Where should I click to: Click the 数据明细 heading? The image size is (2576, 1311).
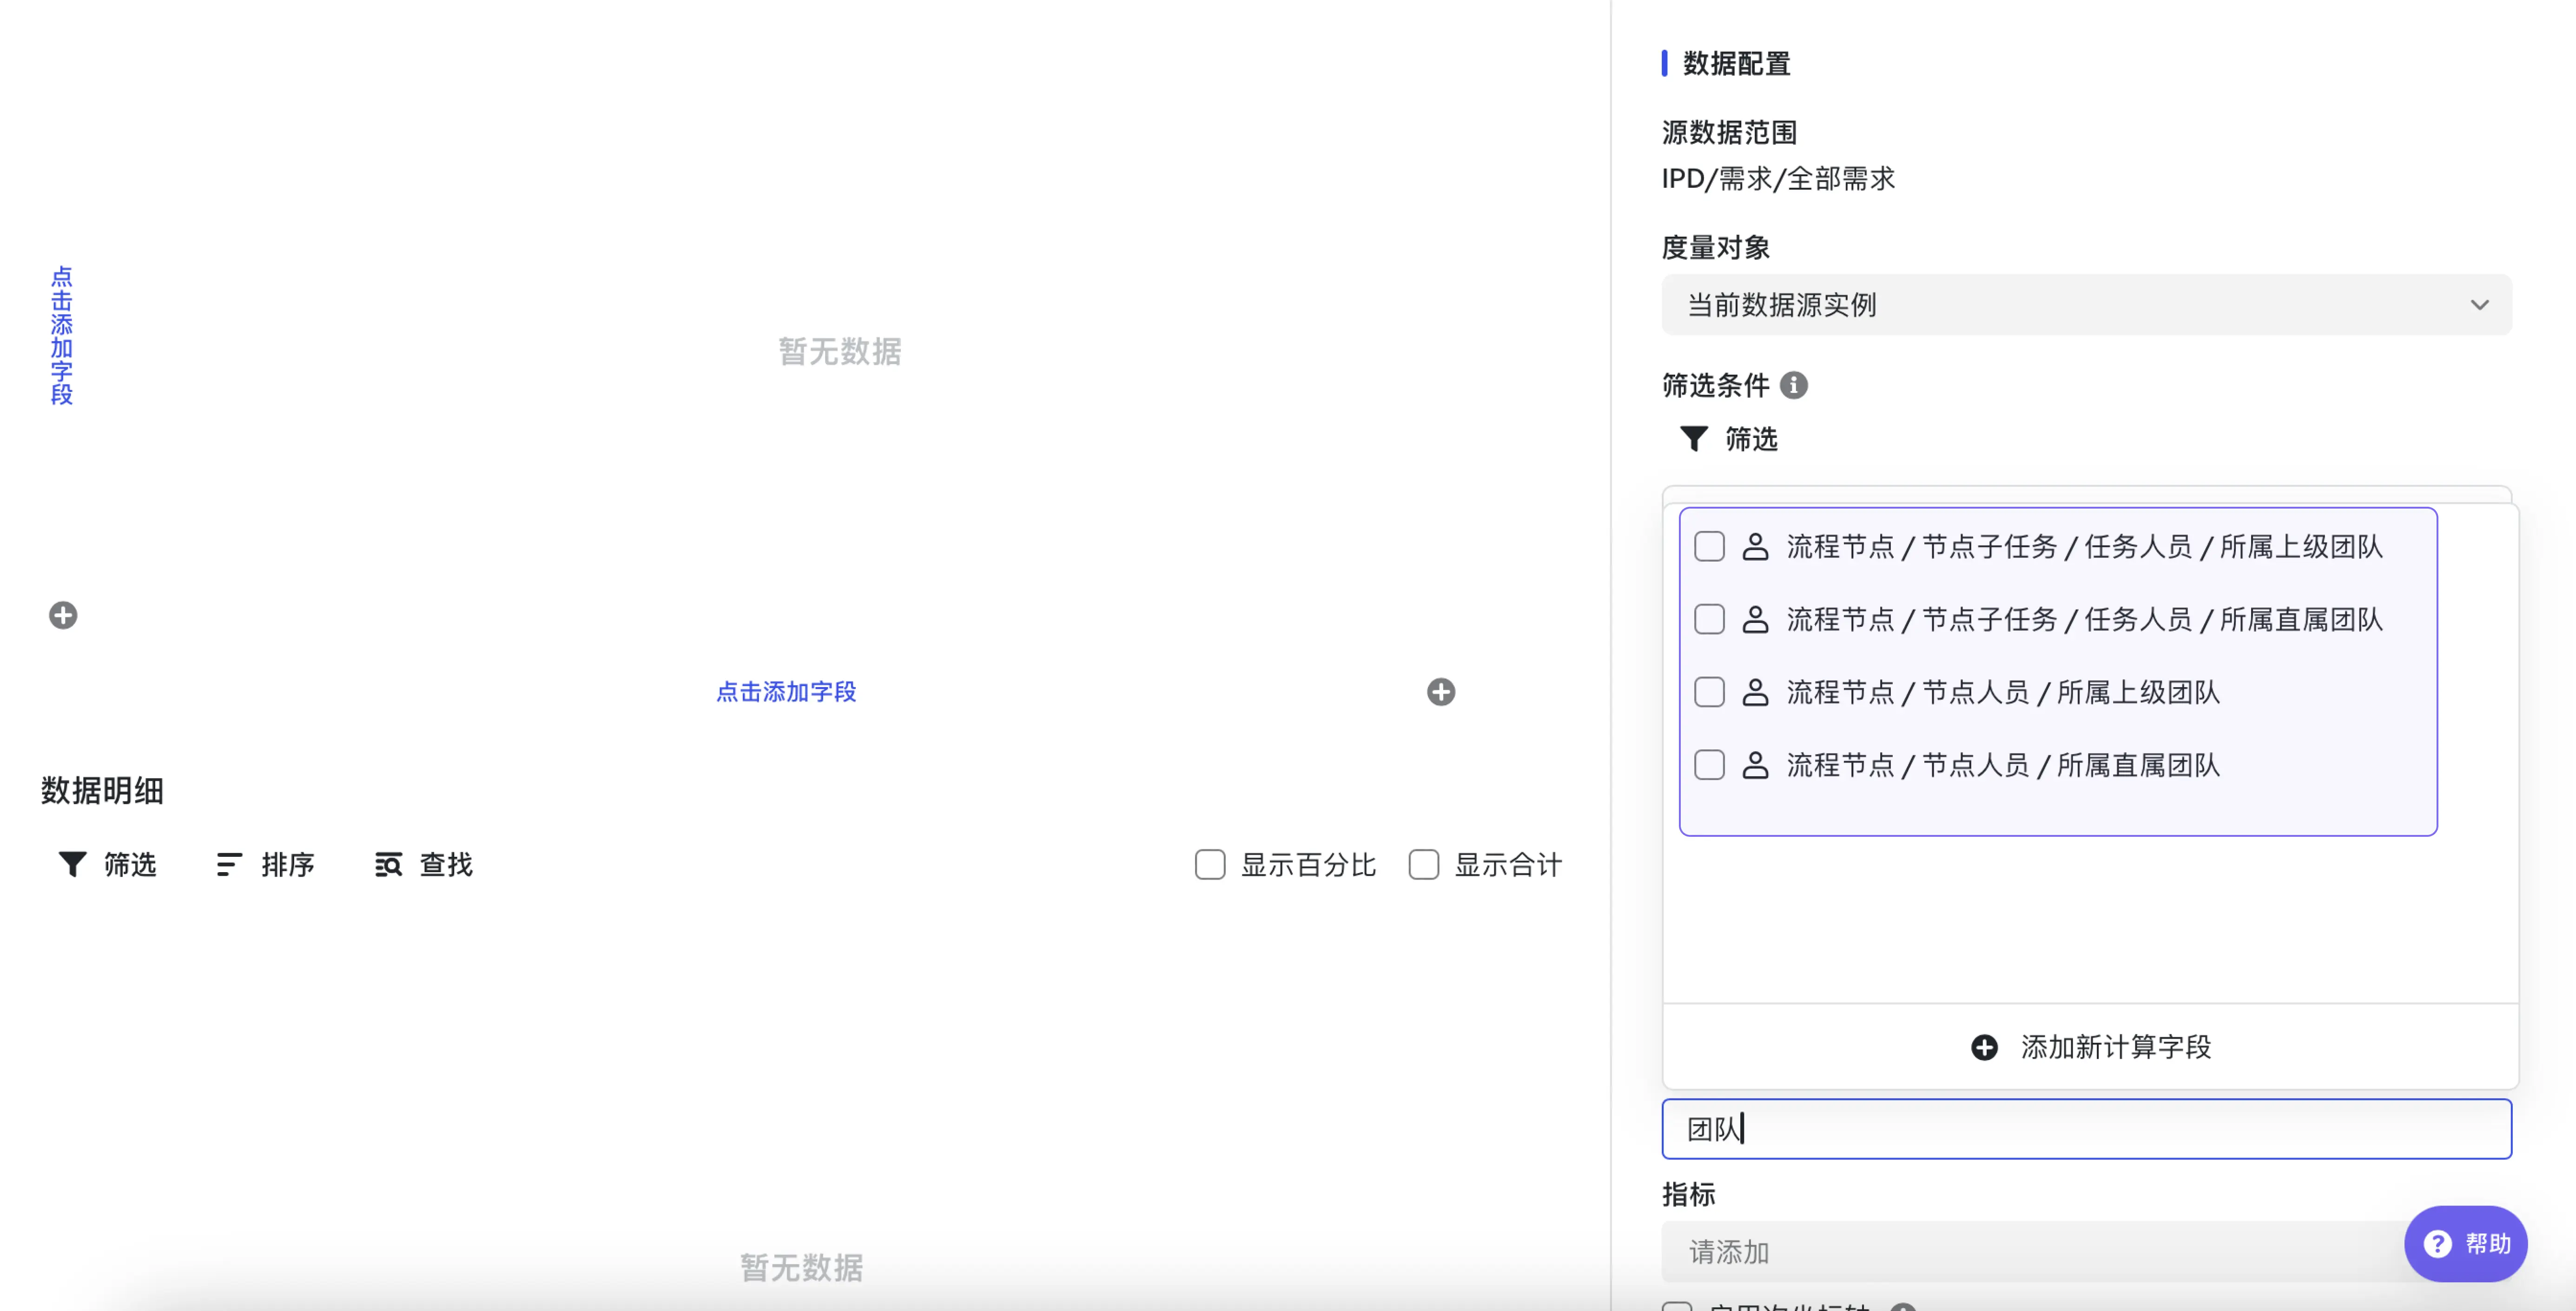click(102, 790)
